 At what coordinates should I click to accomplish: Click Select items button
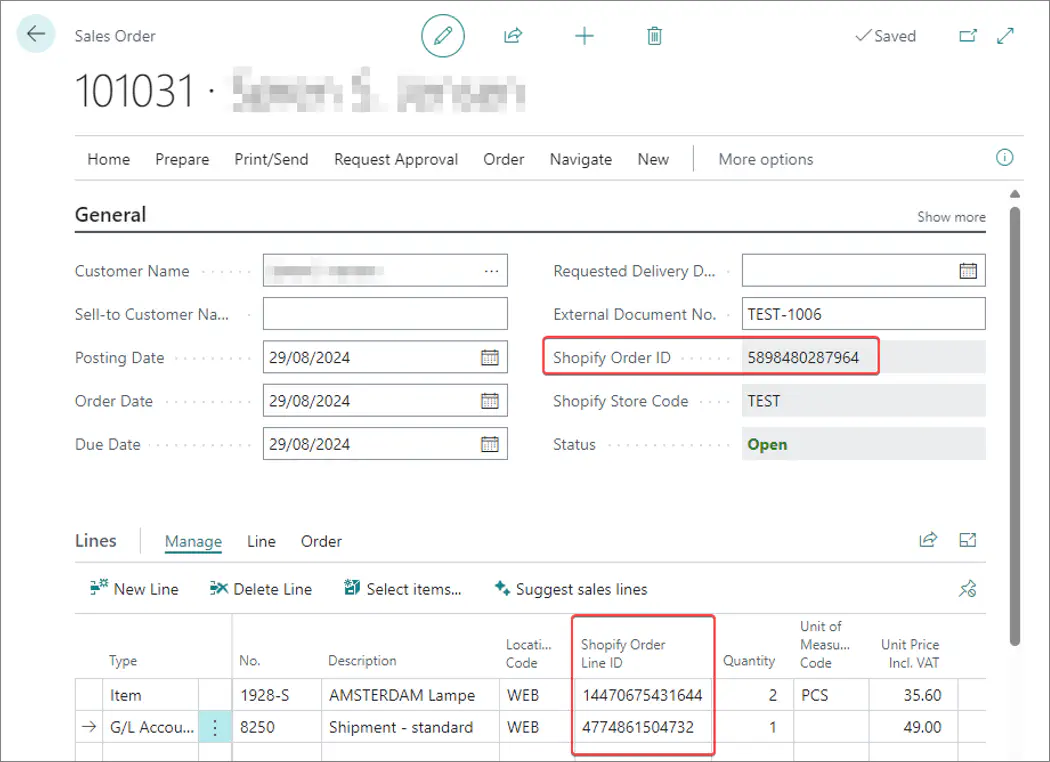[402, 589]
